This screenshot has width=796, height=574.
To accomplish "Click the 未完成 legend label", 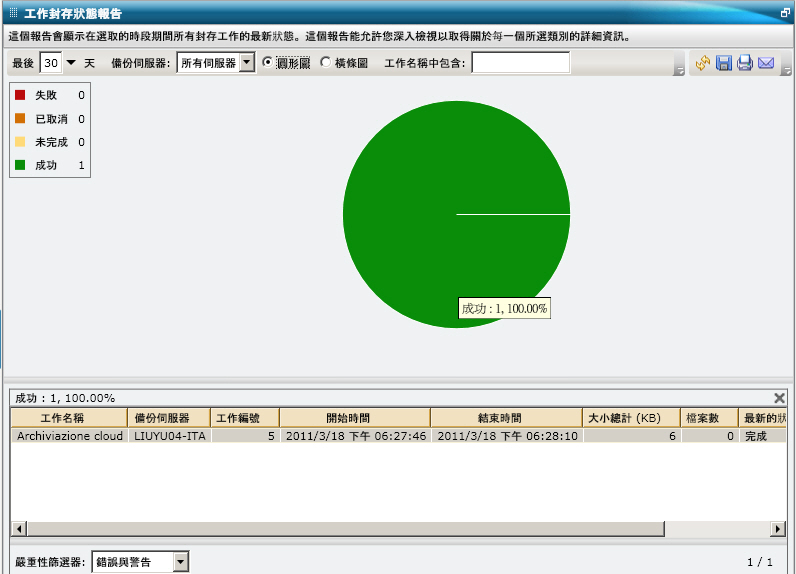I will pyautogui.click(x=51, y=142).
